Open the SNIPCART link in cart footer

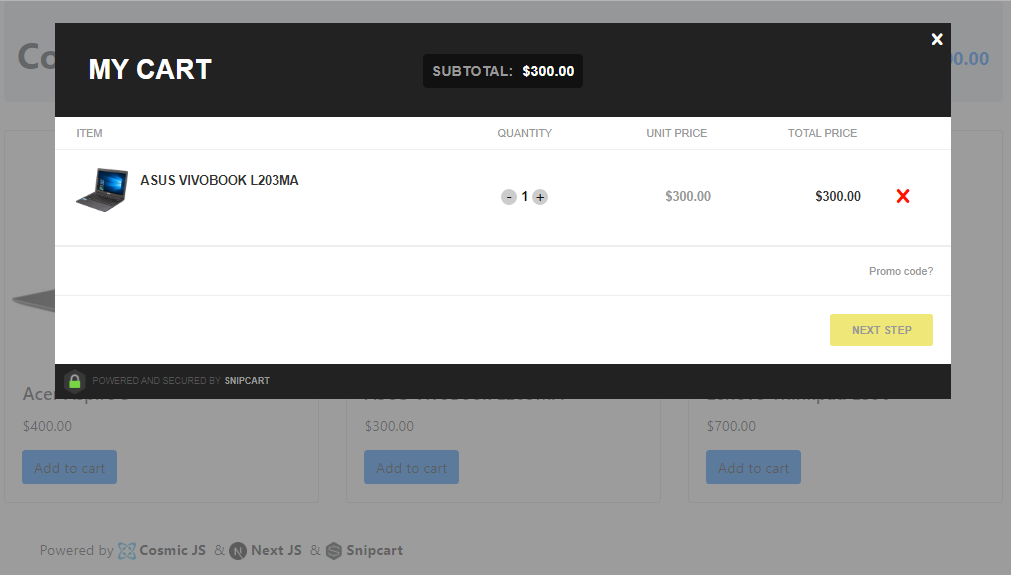tap(247, 381)
